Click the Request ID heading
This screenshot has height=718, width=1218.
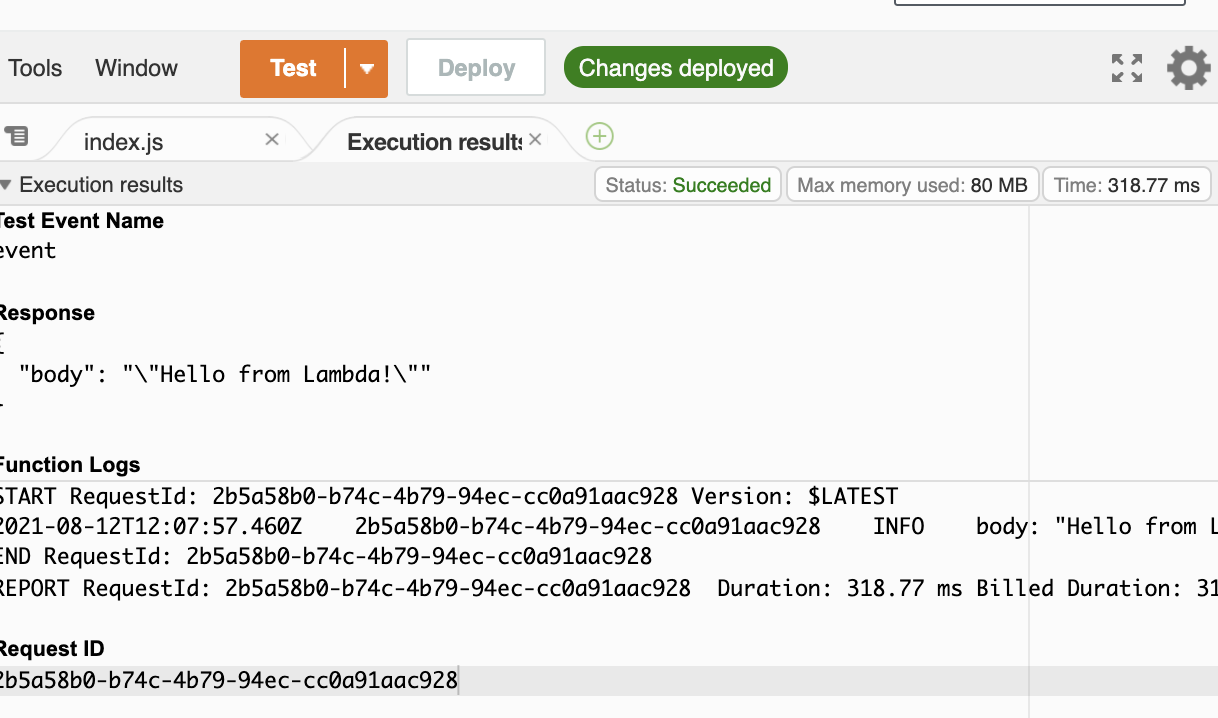[x=52, y=649]
